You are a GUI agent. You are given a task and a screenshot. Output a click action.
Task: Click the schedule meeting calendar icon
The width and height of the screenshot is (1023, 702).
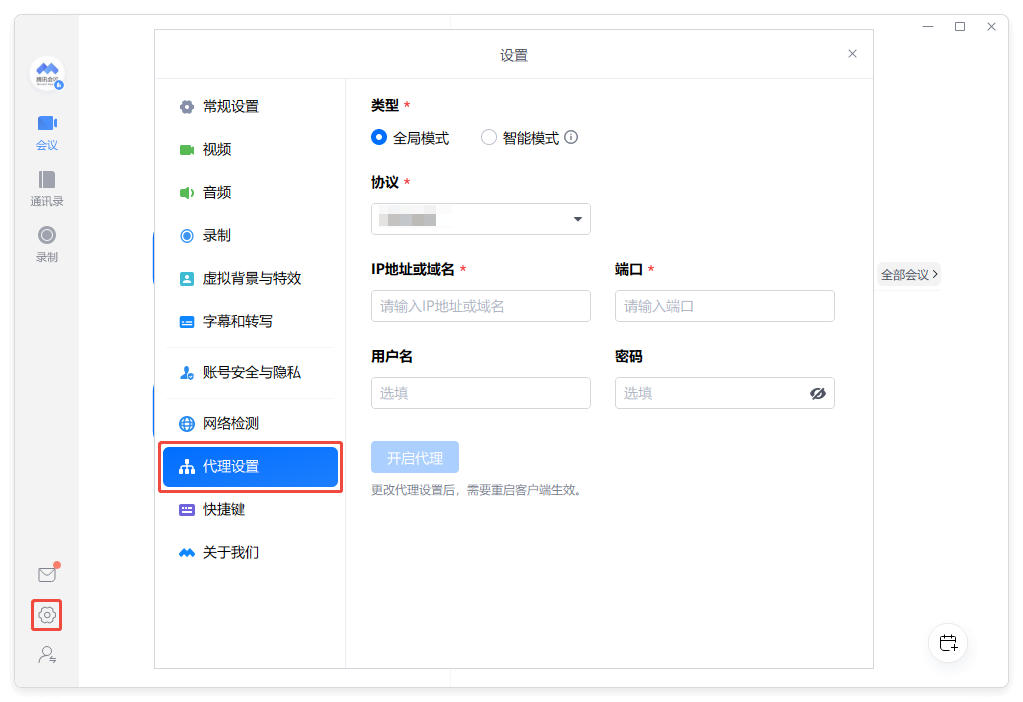948,643
